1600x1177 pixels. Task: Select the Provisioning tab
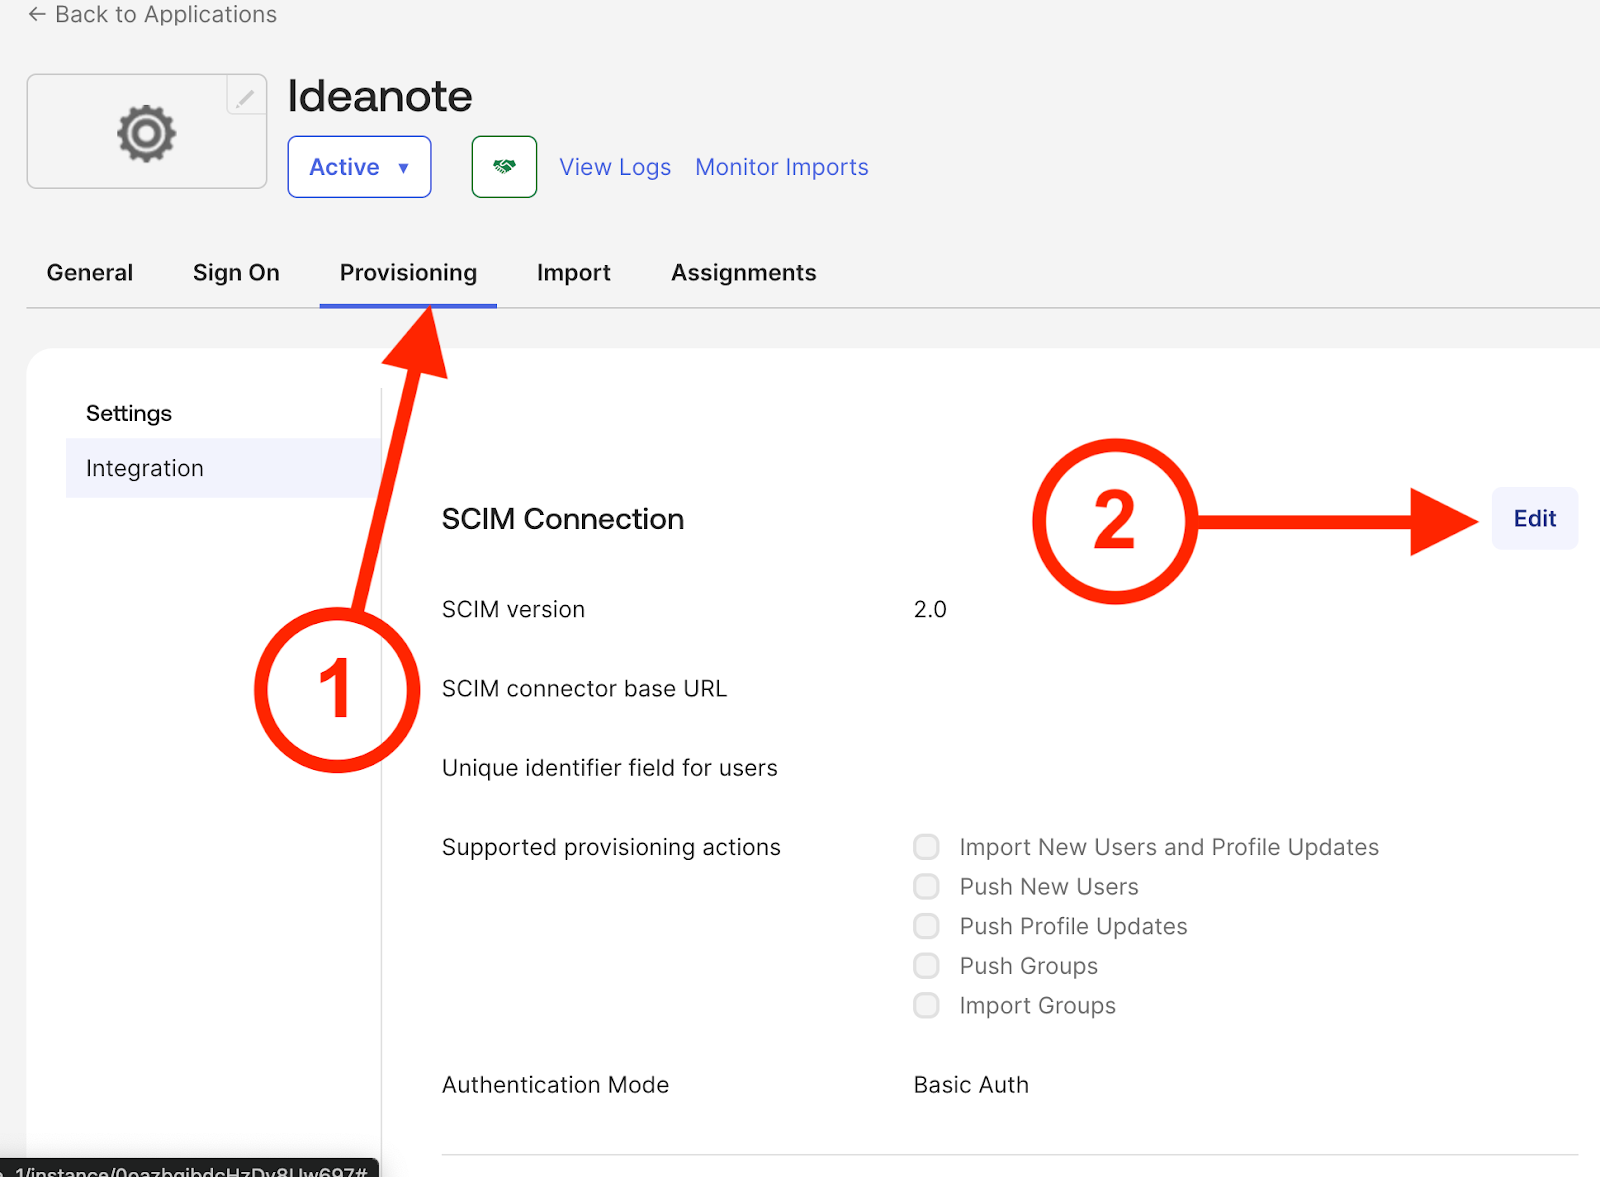pos(408,273)
